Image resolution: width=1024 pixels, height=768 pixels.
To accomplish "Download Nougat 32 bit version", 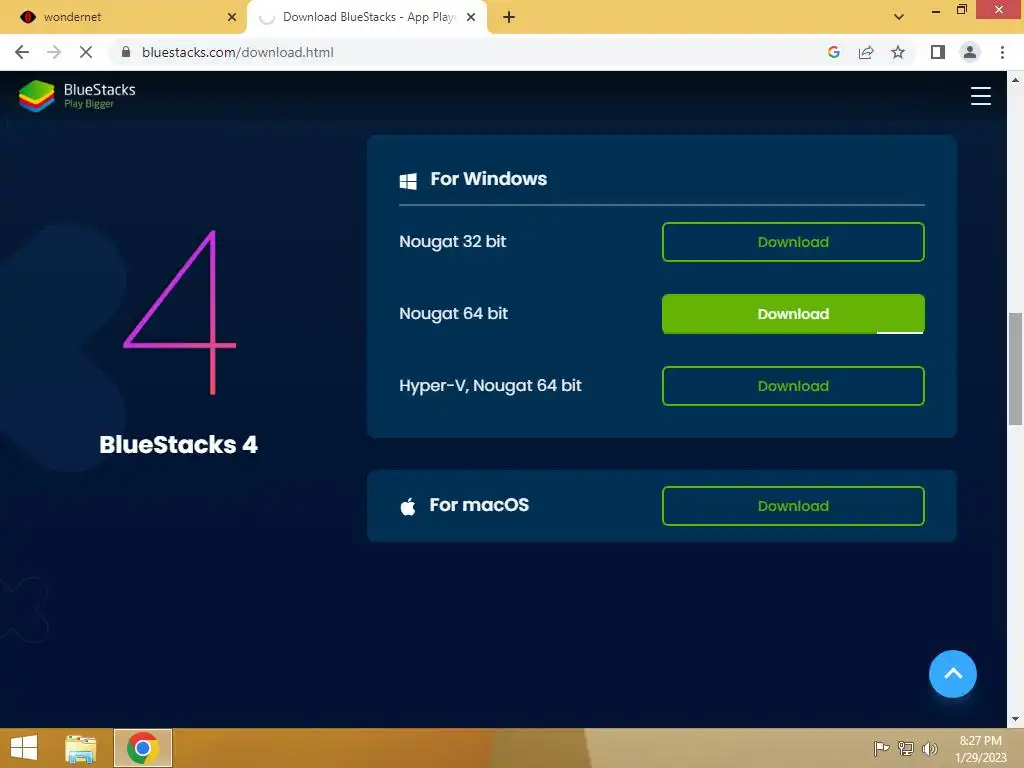I will point(793,242).
